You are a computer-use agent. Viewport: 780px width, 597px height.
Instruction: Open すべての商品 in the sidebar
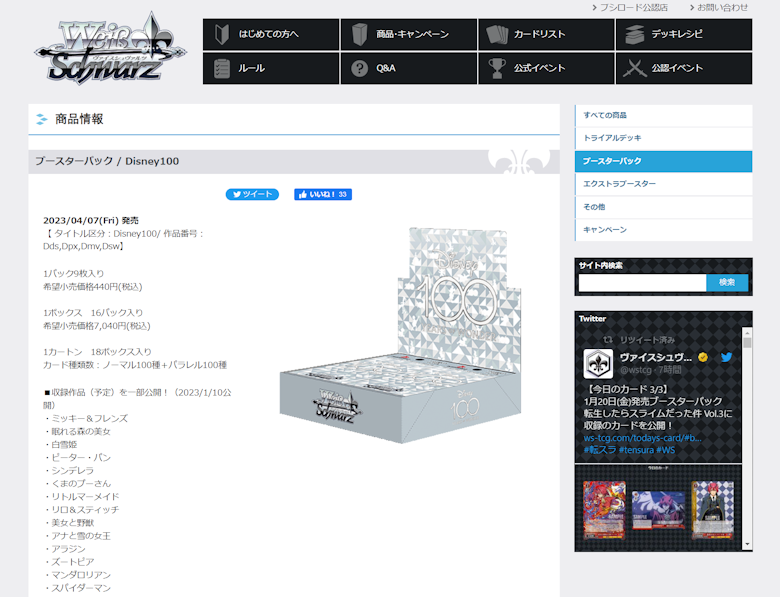pos(663,115)
